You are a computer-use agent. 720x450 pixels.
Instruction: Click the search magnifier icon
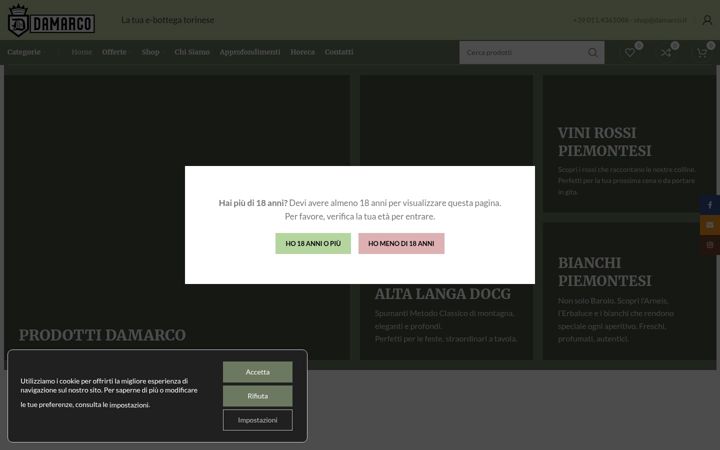point(593,52)
